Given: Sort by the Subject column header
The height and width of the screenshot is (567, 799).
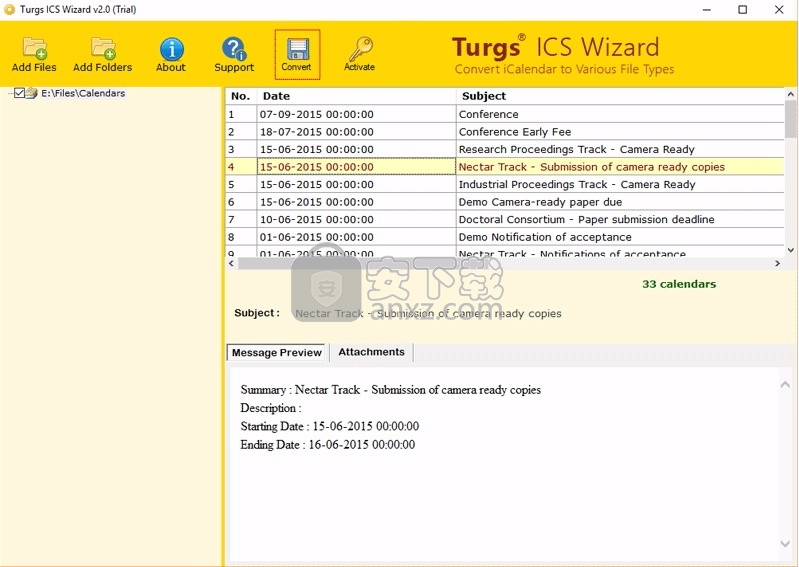Looking at the screenshot, I should (620, 96).
